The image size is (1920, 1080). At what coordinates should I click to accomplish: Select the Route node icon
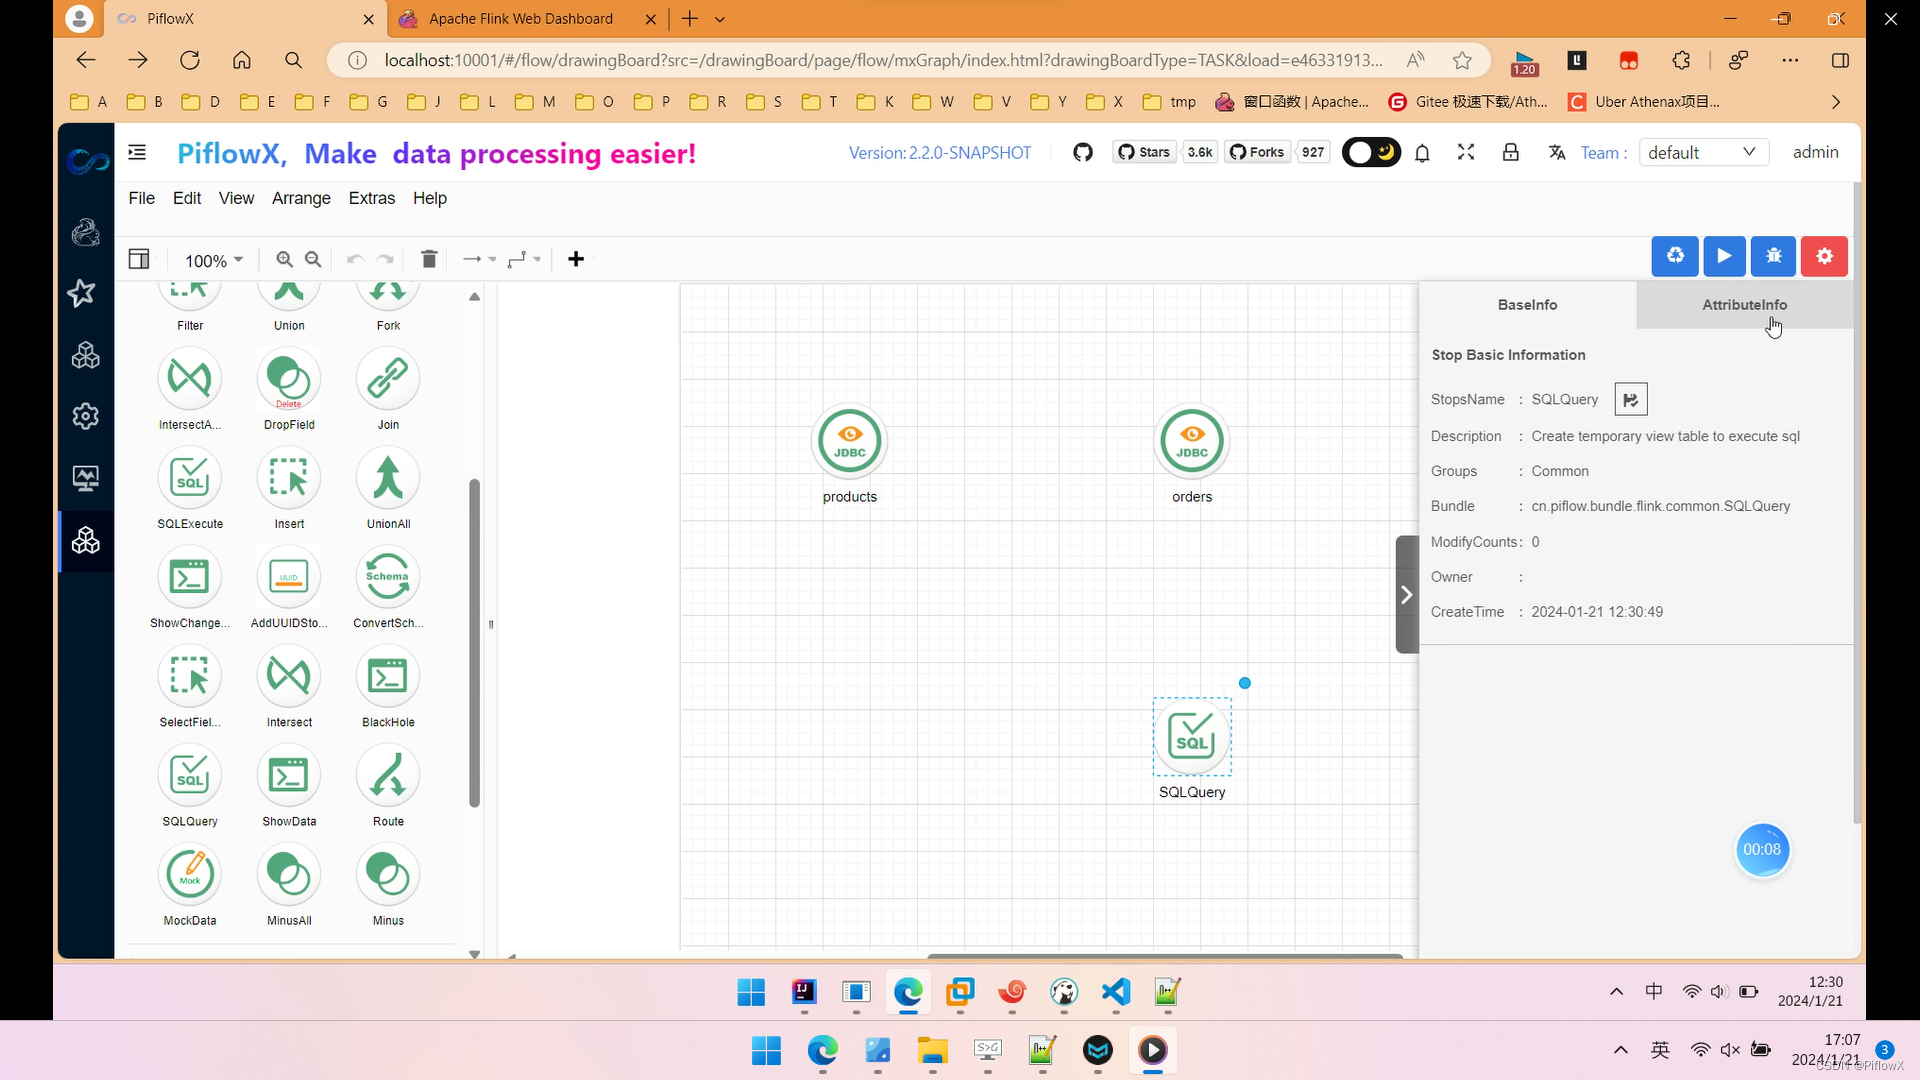[389, 779]
